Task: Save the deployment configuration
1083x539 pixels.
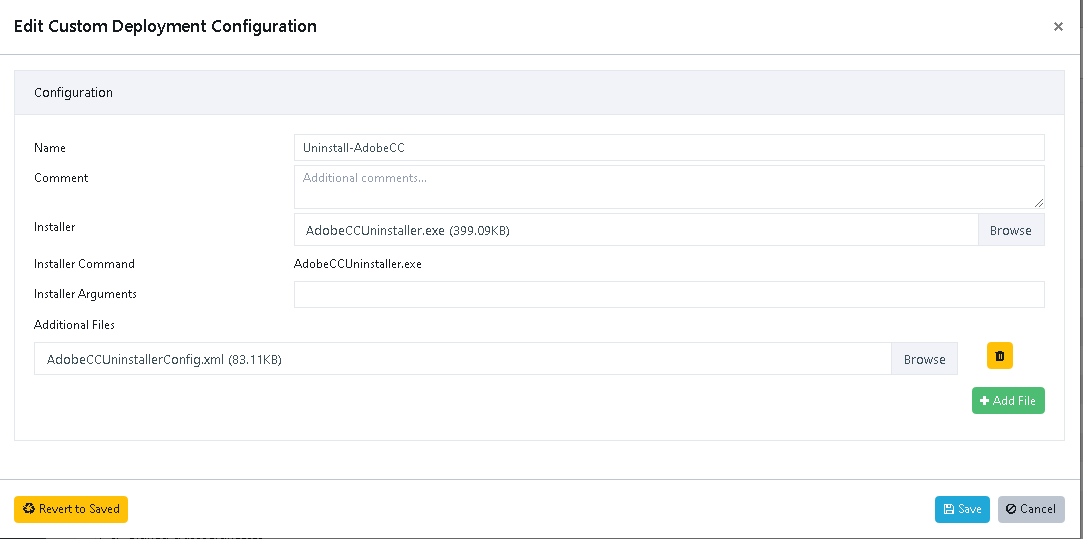Action: click(x=962, y=509)
